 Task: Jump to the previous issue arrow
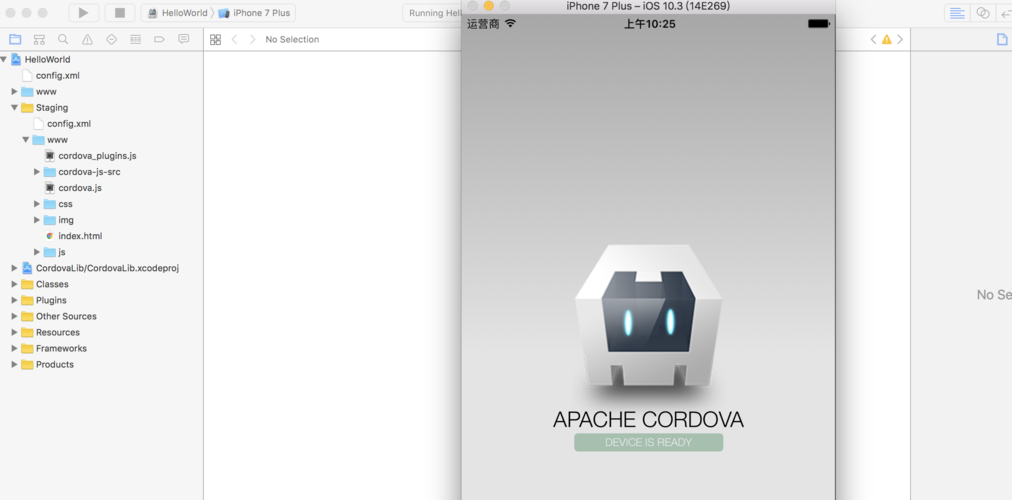(x=873, y=39)
